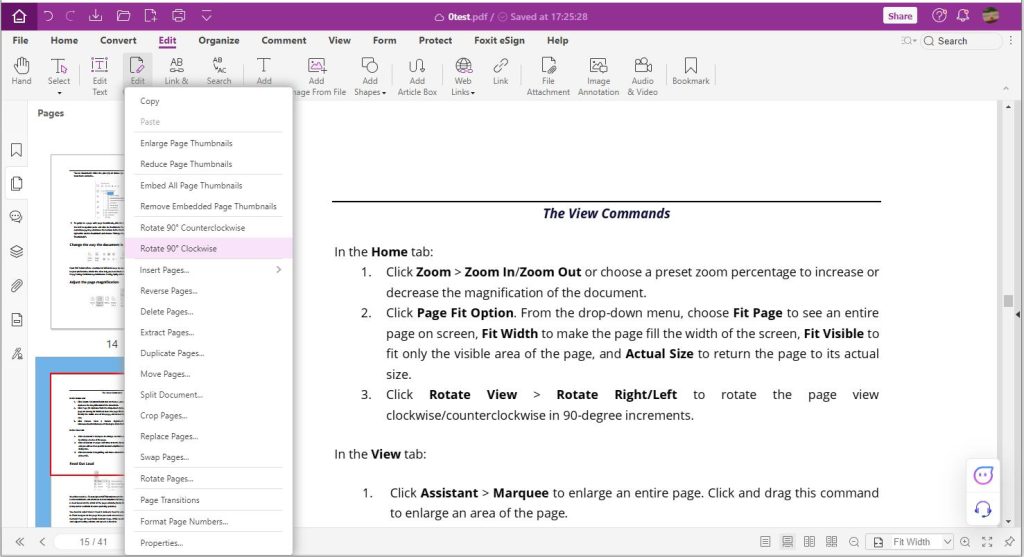Screen dimensions: 1024x557
Task: Click the Share button
Action: click(900, 16)
